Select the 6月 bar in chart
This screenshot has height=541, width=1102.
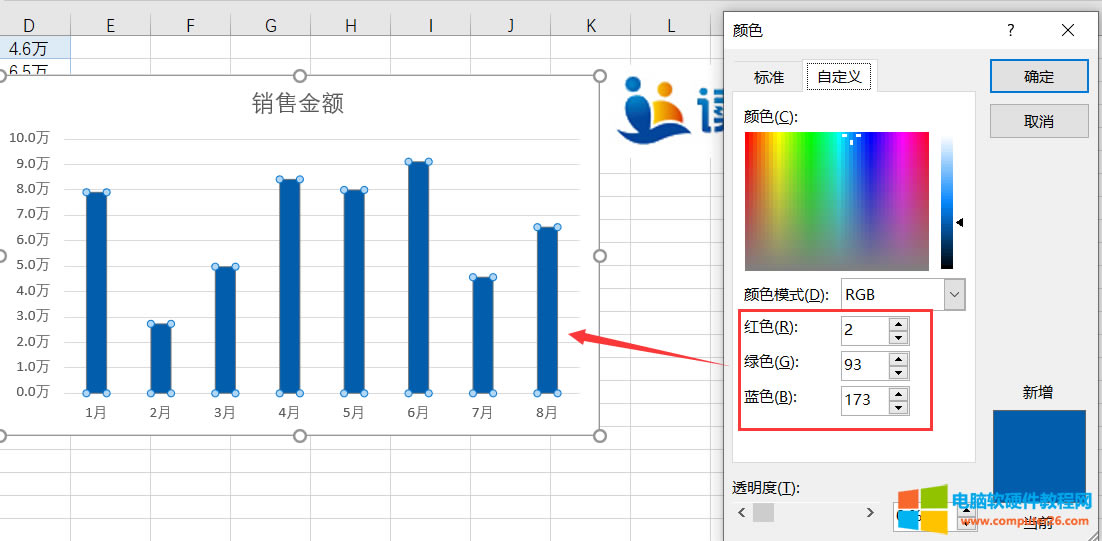click(418, 277)
